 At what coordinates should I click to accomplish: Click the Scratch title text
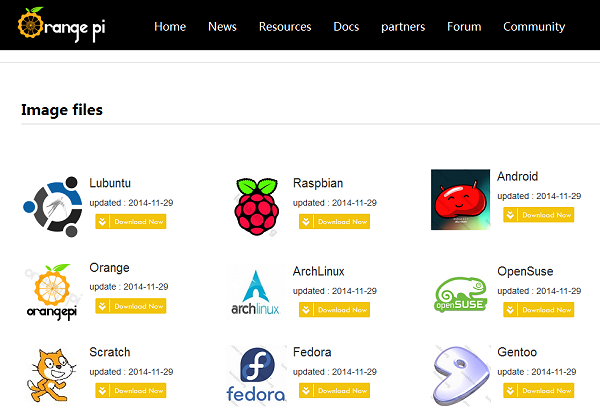(x=110, y=352)
